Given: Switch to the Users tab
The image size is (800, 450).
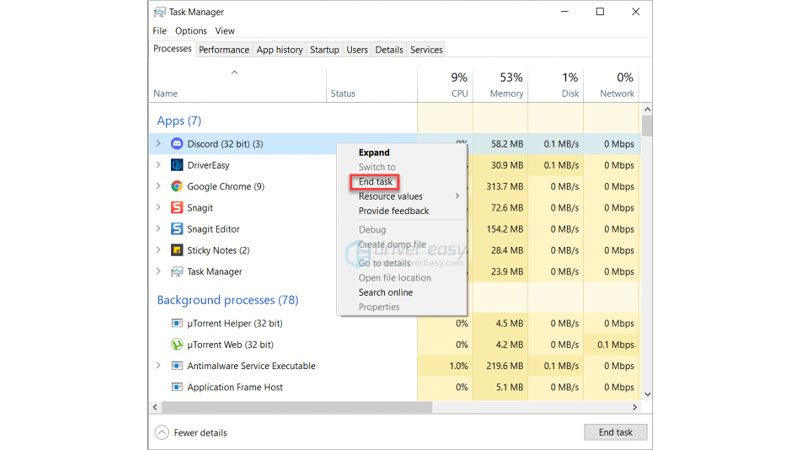Looking at the screenshot, I should click(x=357, y=49).
